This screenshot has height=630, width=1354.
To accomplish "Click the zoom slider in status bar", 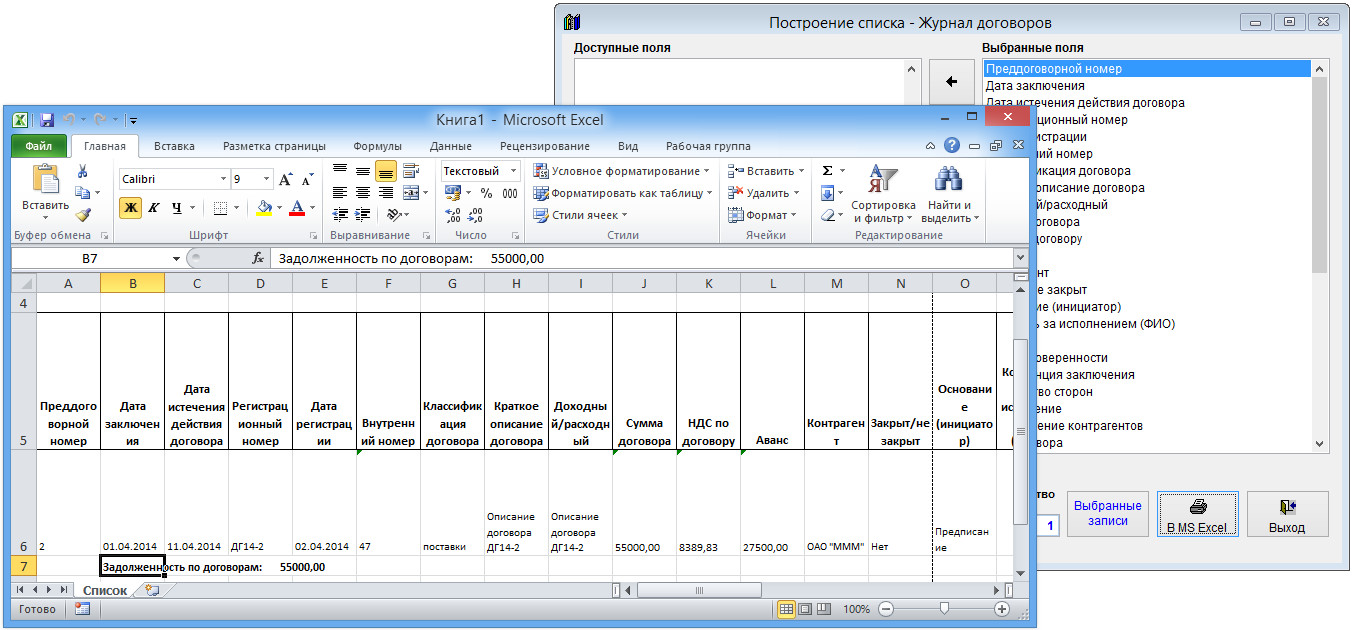I will (x=943, y=608).
